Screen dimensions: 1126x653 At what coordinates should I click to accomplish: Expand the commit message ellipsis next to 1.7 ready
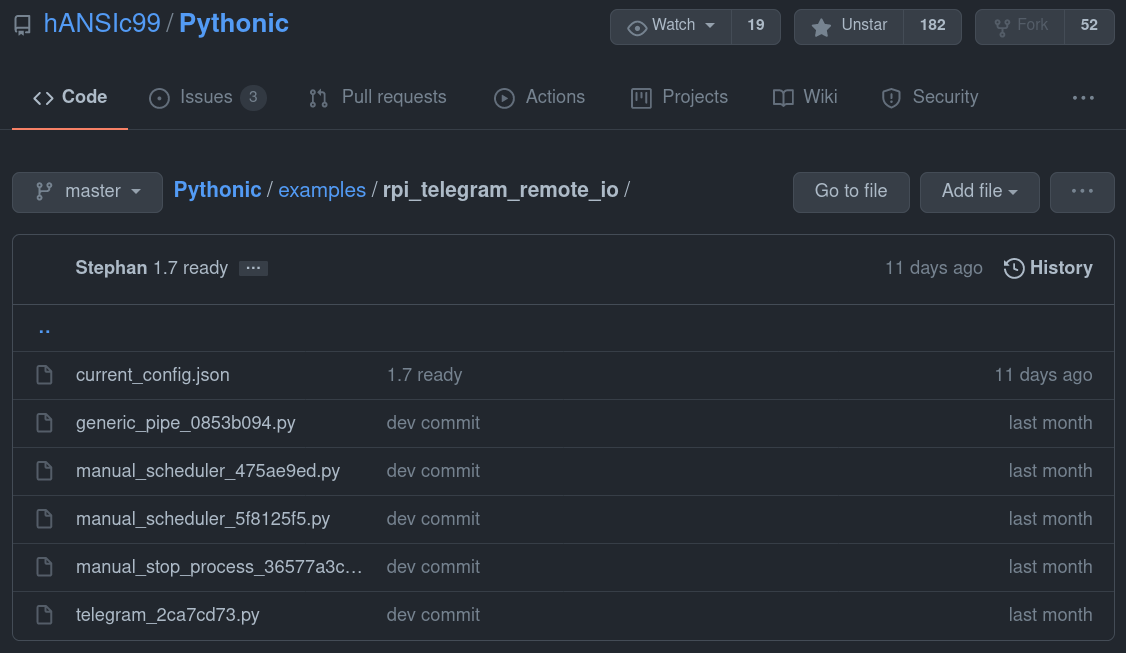point(253,268)
